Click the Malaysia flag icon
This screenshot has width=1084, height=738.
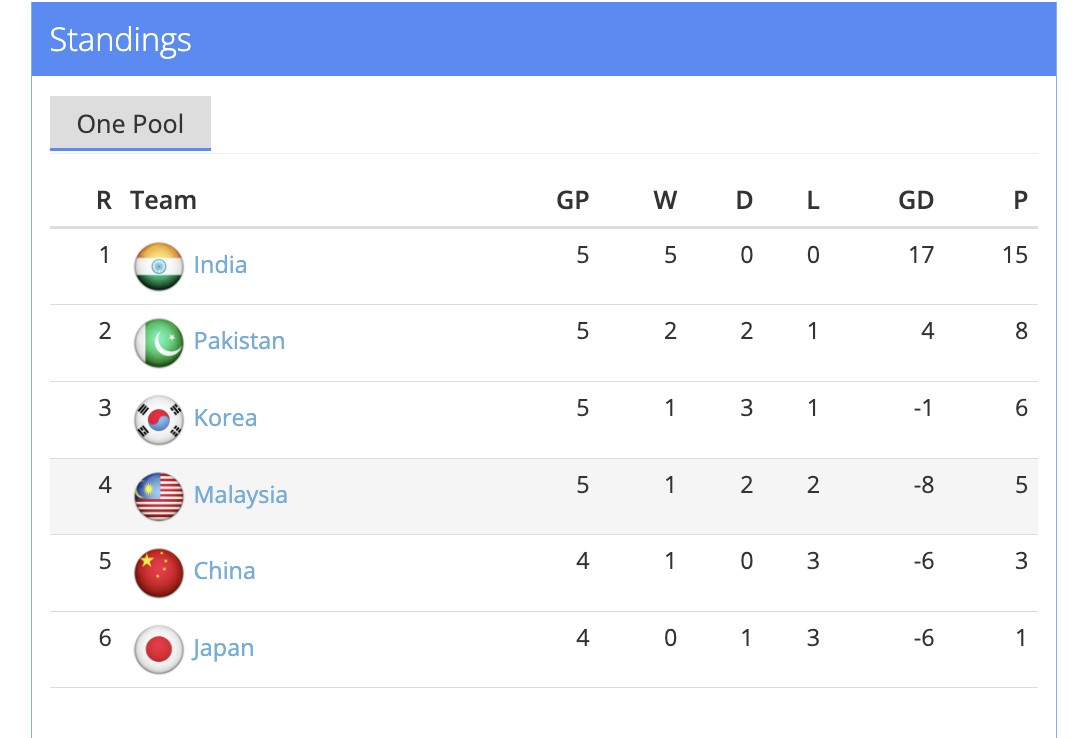pyautogui.click(x=159, y=497)
